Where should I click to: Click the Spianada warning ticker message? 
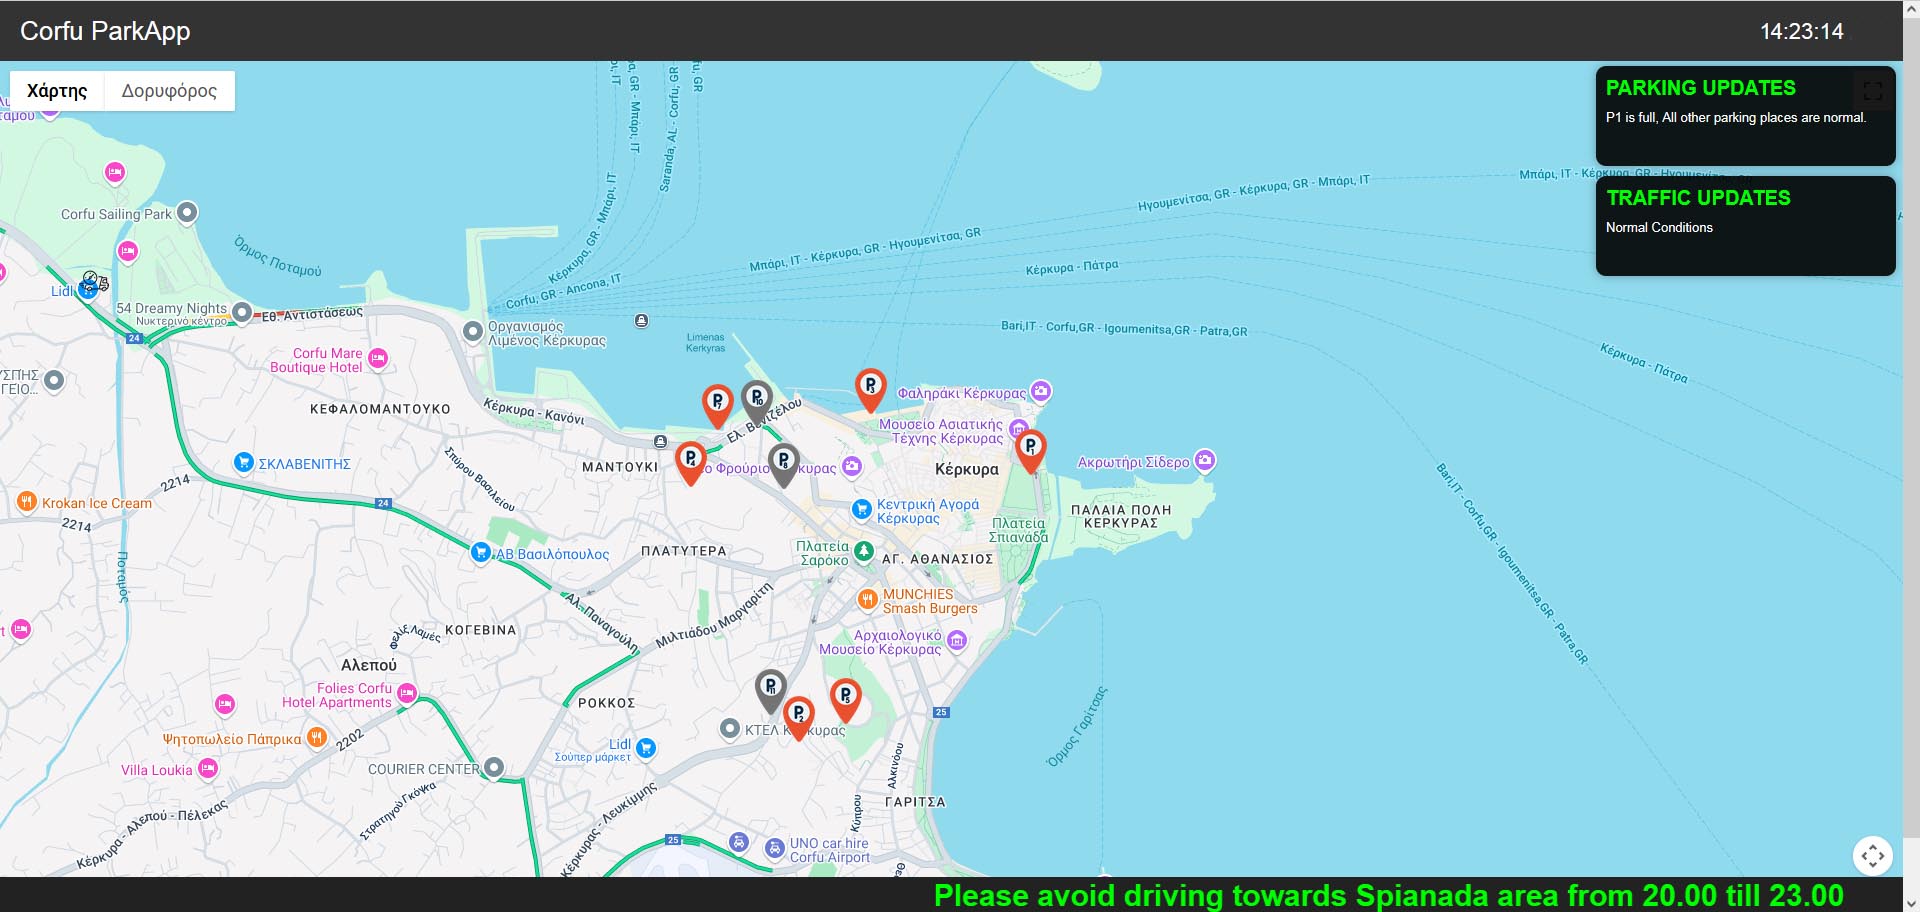point(1388,895)
